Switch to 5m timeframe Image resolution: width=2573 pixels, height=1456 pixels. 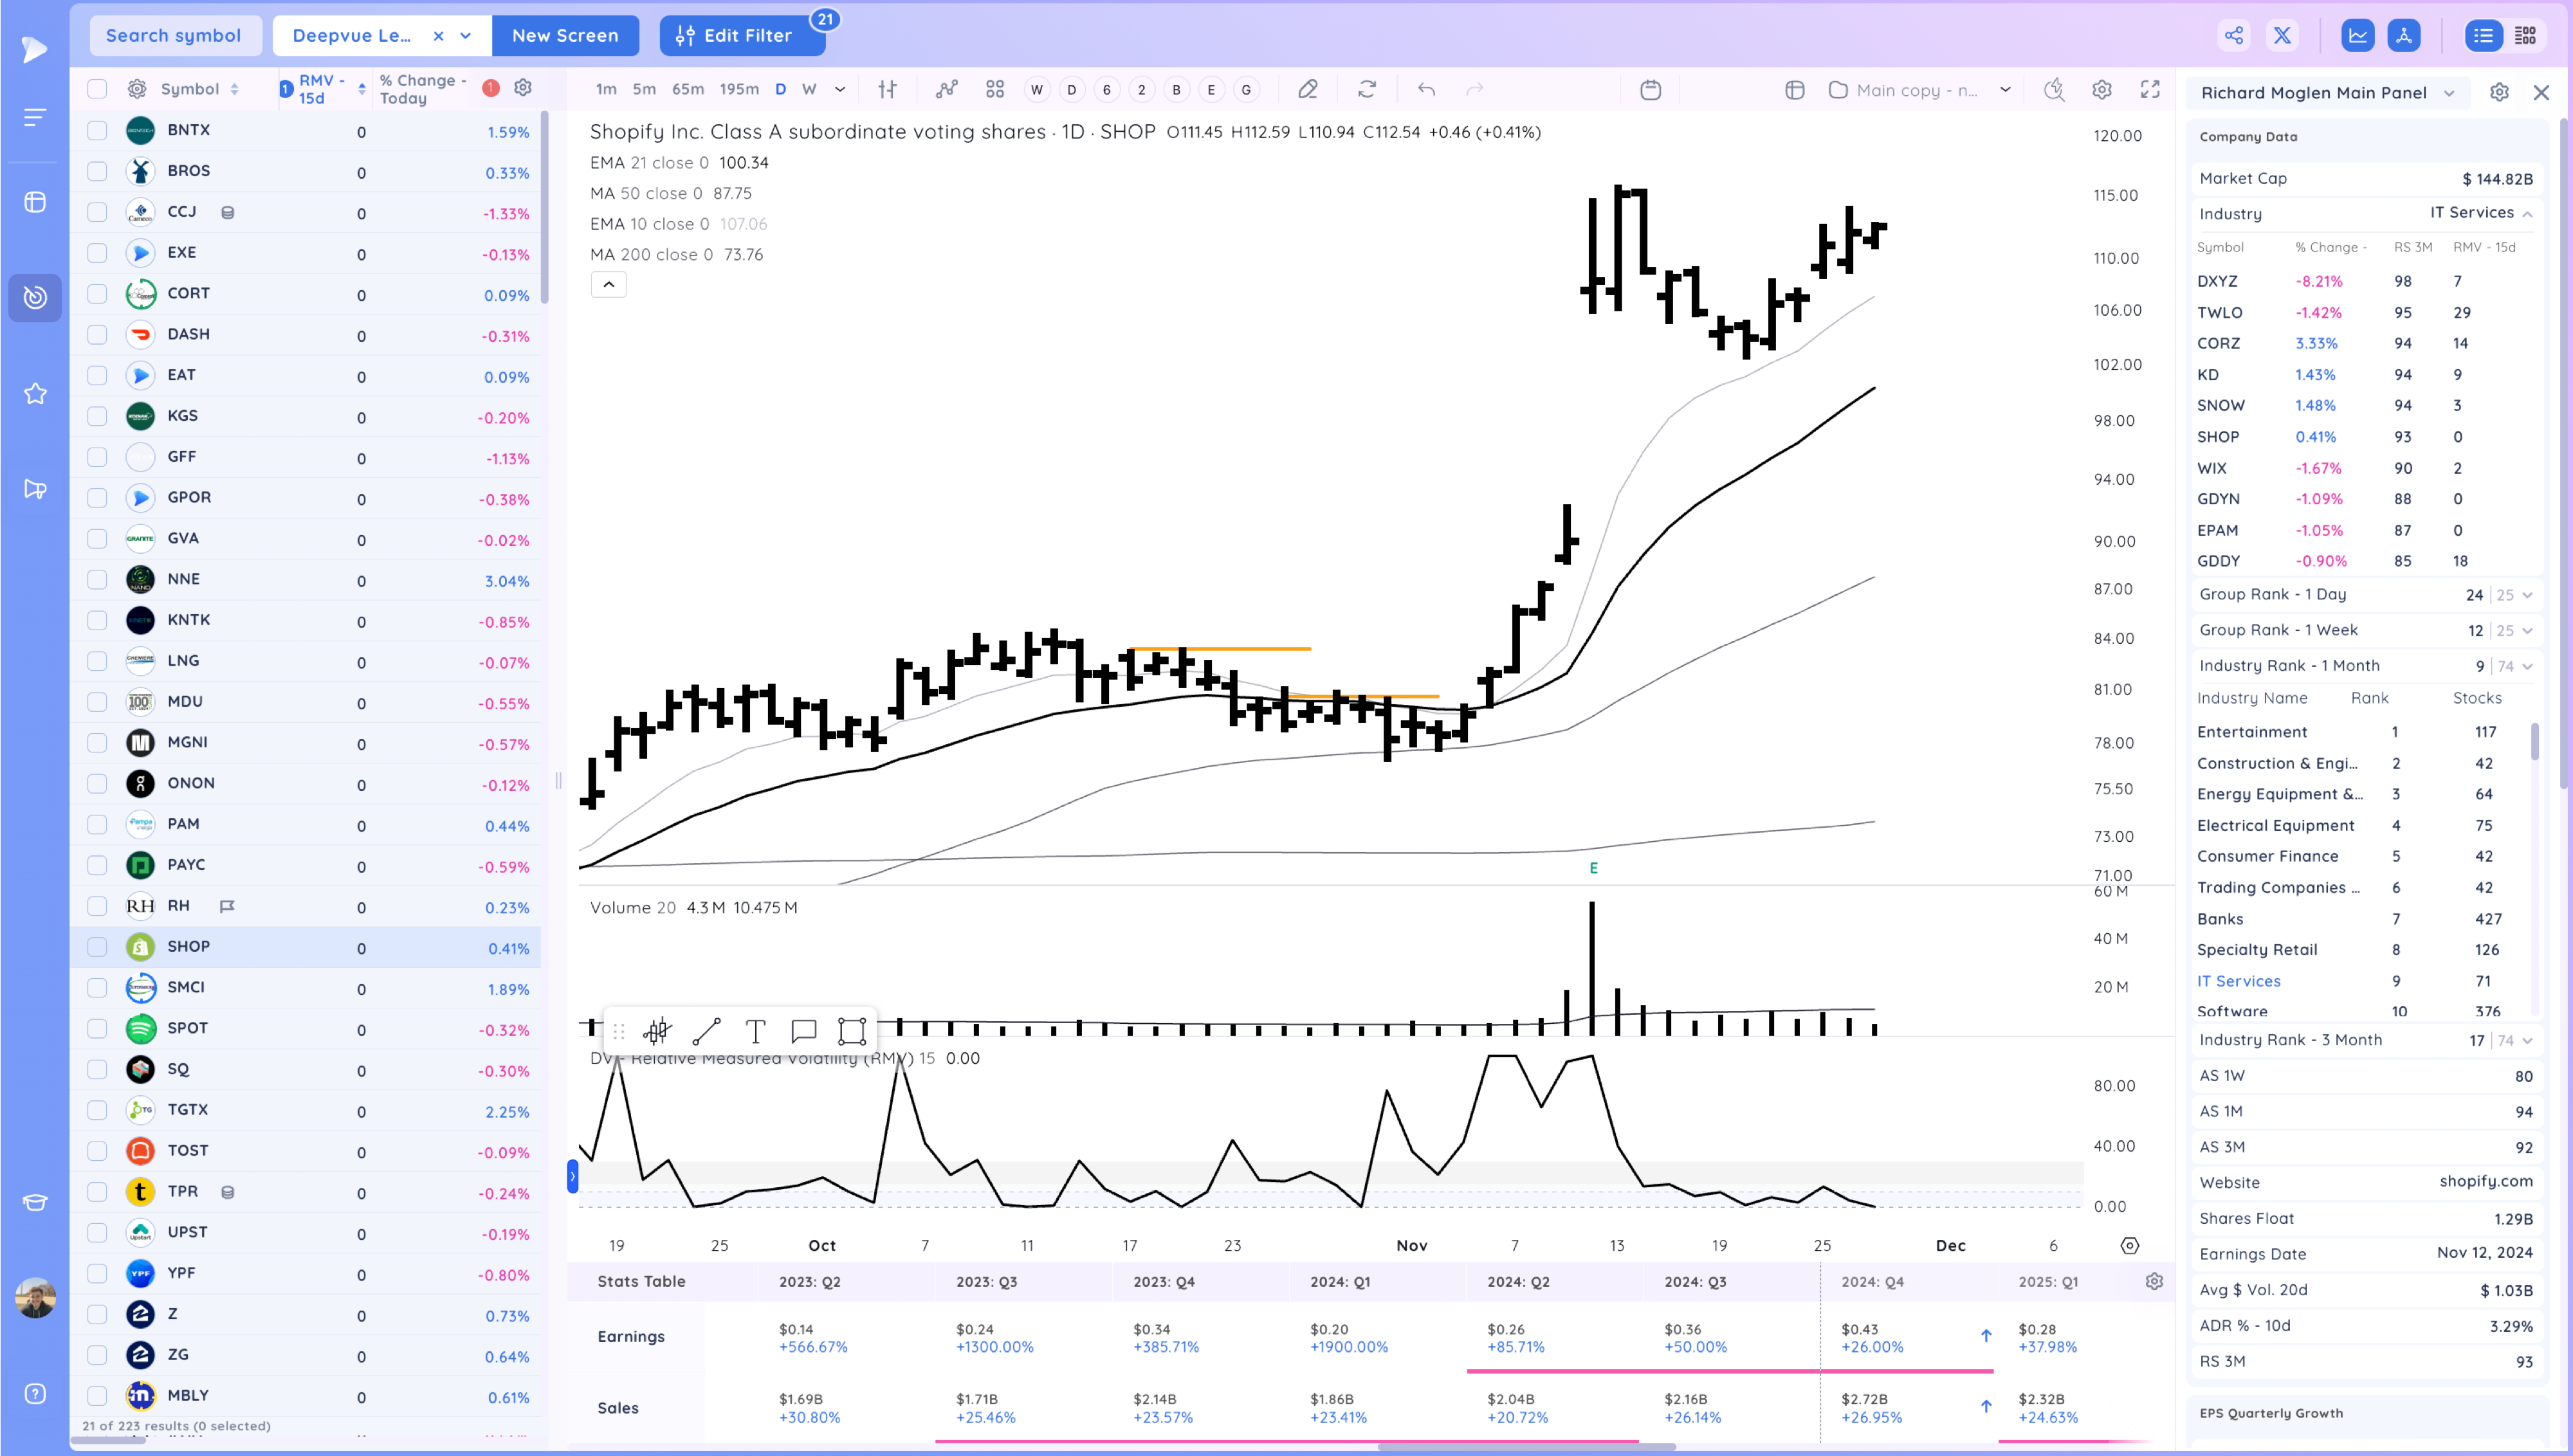644,90
